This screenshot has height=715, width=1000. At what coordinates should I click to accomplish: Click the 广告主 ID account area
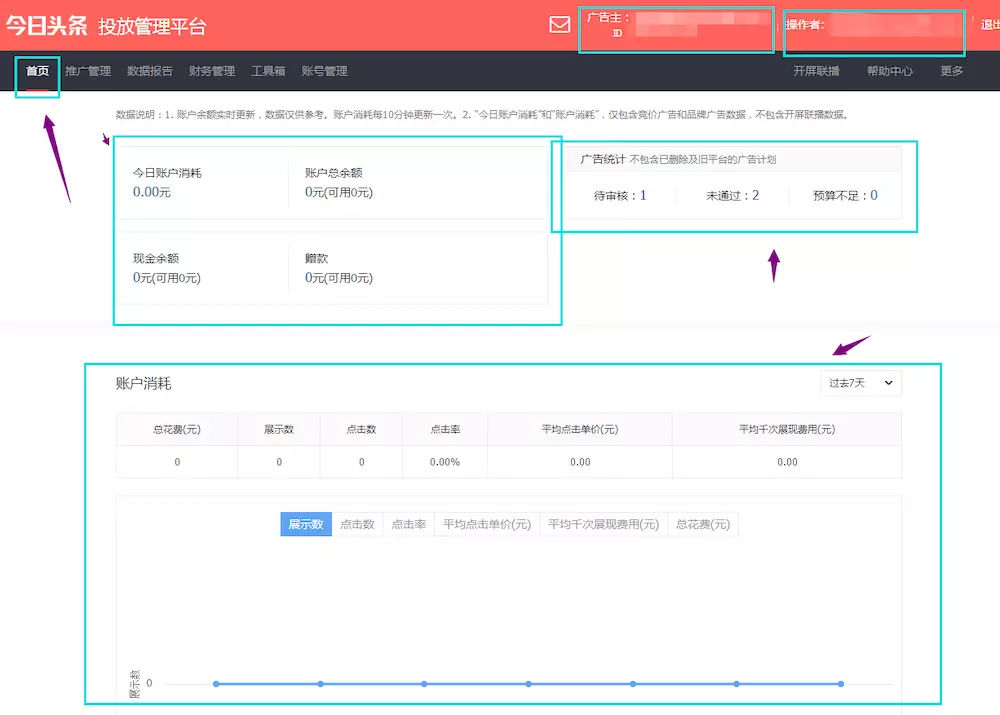pos(677,30)
